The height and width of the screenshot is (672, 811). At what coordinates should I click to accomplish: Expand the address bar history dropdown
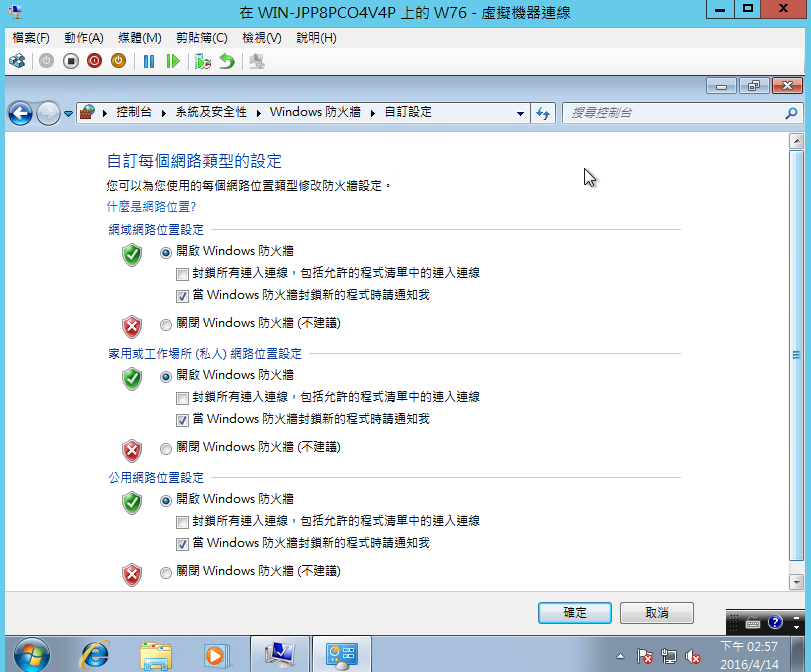pyautogui.click(x=520, y=113)
